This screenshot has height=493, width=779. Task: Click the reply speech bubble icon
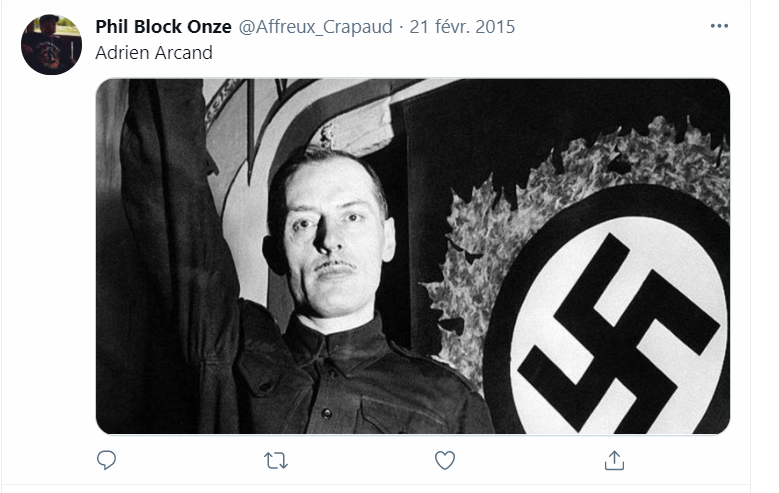click(x=106, y=460)
